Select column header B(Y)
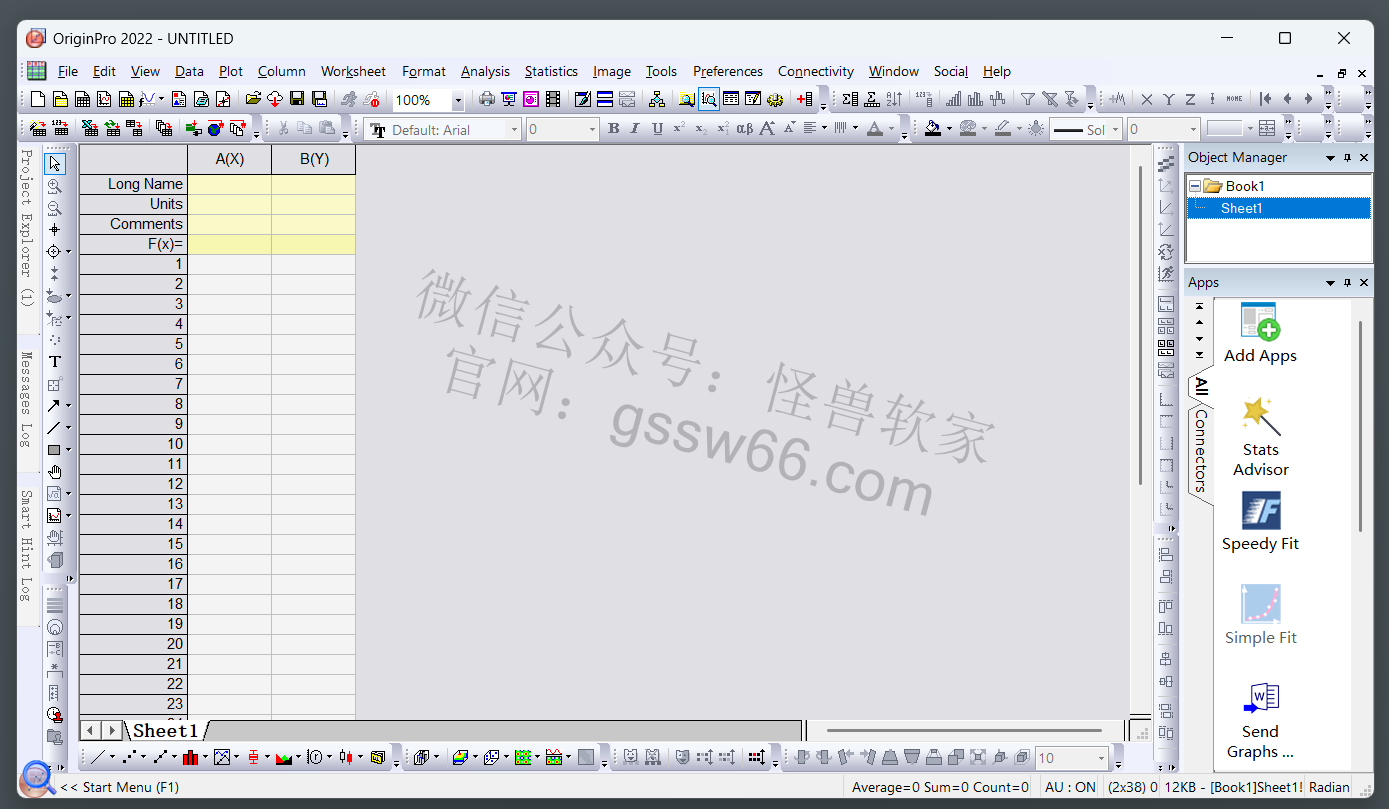The width and height of the screenshot is (1389, 809). (x=313, y=159)
